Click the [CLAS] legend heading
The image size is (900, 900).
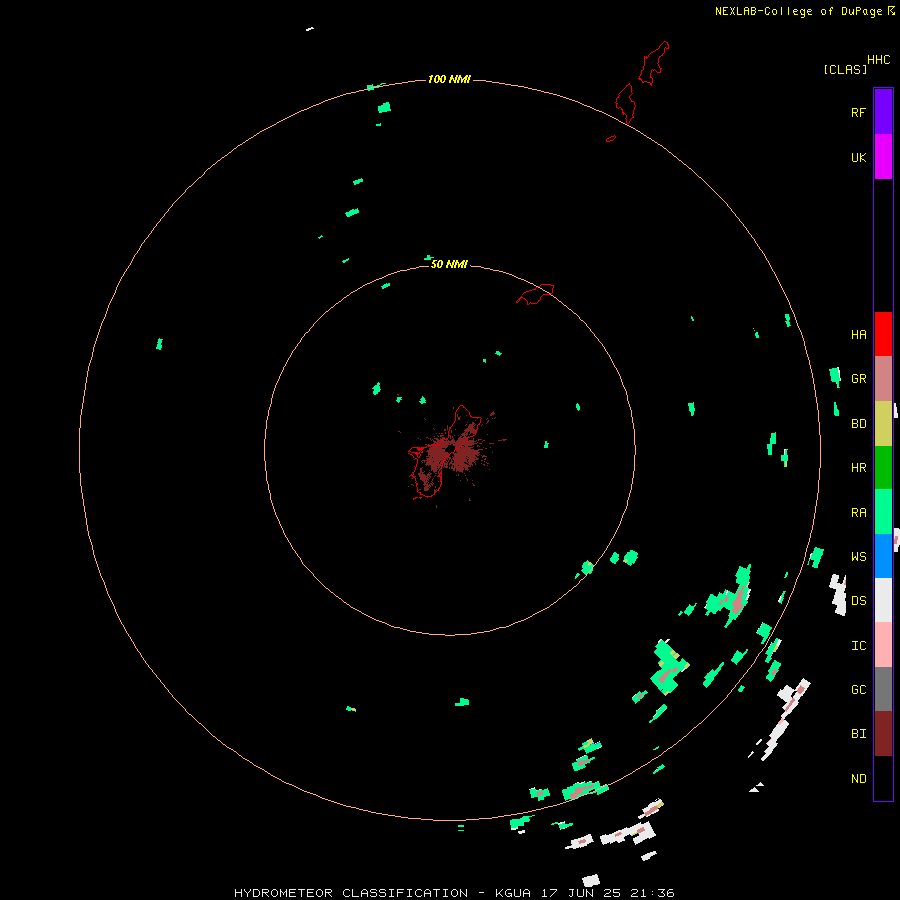[845, 69]
